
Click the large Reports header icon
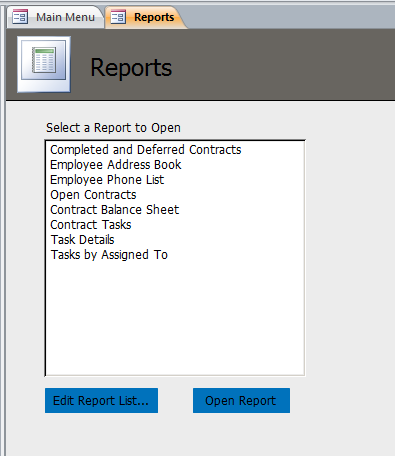[44, 64]
